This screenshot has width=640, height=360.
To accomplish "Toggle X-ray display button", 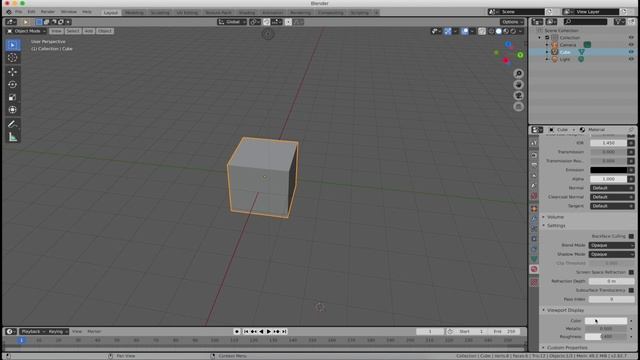I will (482, 31).
